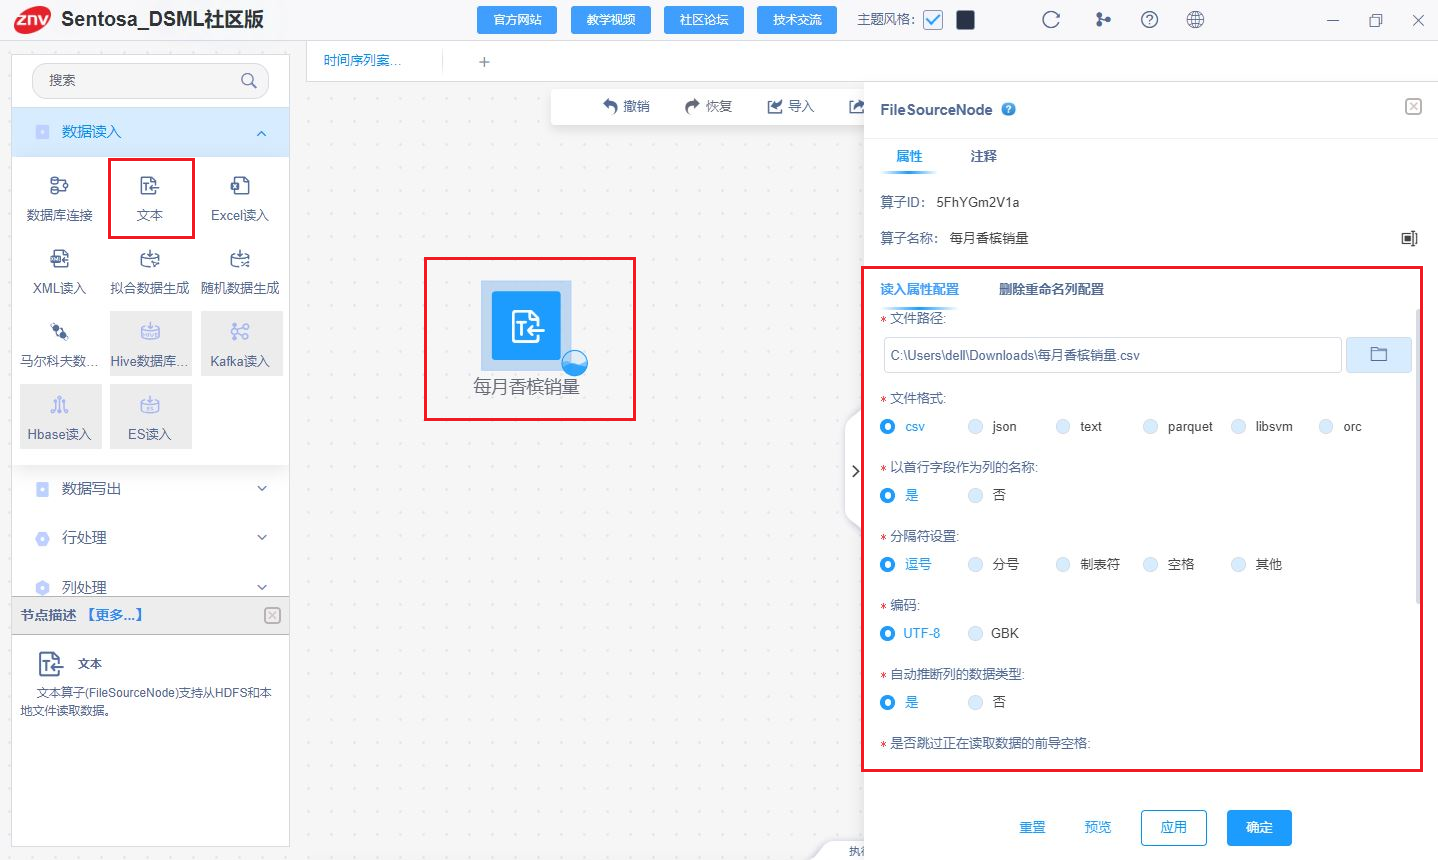
Task: Click the 撤销 undo toolbar button
Action: coord(626,106)
